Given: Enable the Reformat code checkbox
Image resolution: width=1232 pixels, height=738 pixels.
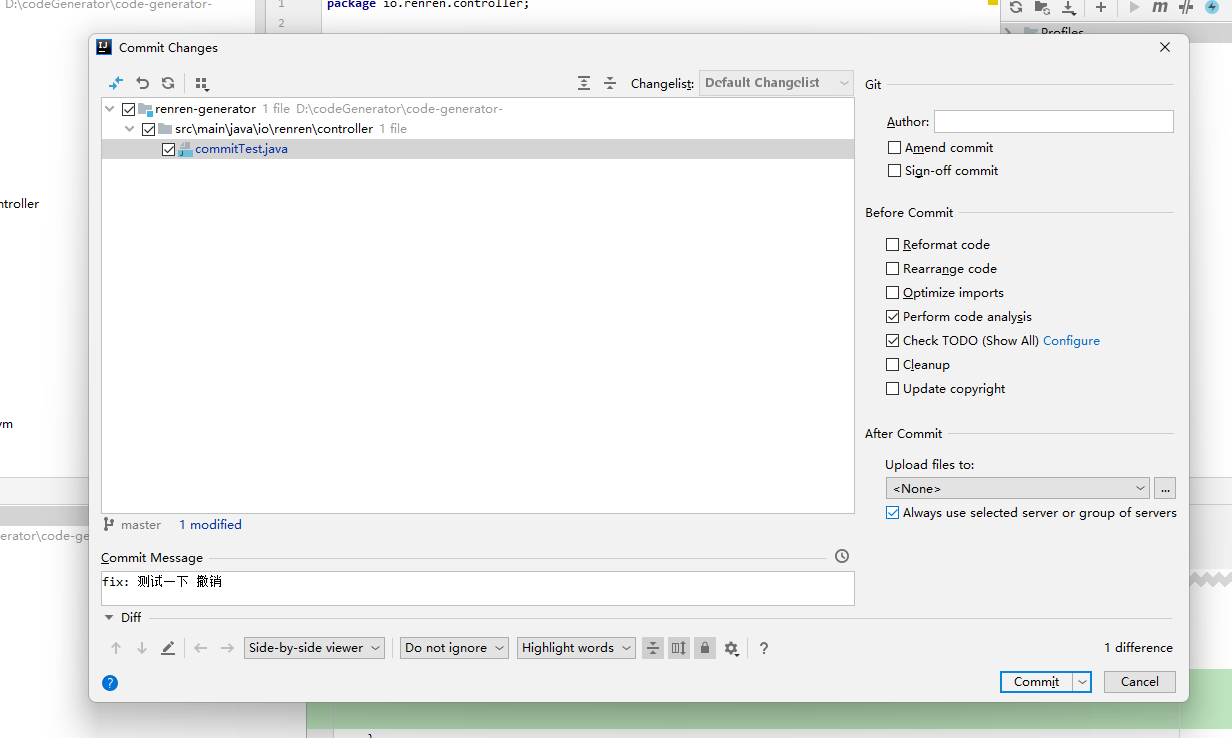Looking at the screenshot, I should click(892, 244).
